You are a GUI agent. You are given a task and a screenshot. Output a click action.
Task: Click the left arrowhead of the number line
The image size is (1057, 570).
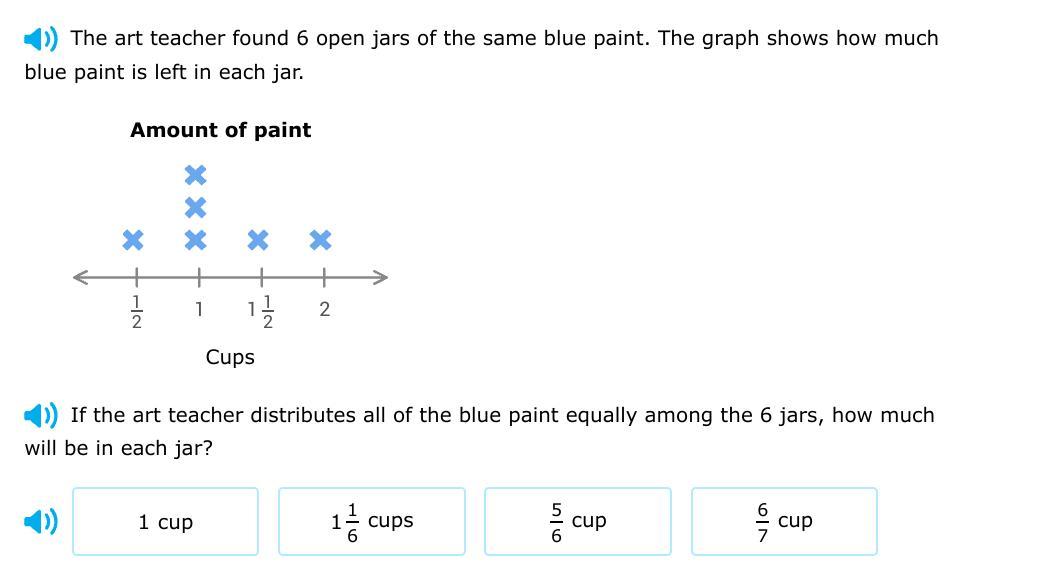(80, 277)
